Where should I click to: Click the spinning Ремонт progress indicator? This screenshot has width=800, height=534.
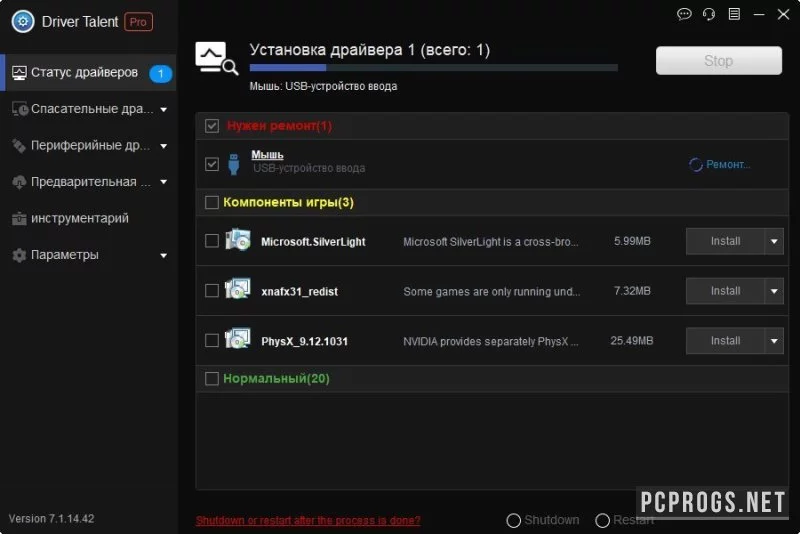pos(695,165)
